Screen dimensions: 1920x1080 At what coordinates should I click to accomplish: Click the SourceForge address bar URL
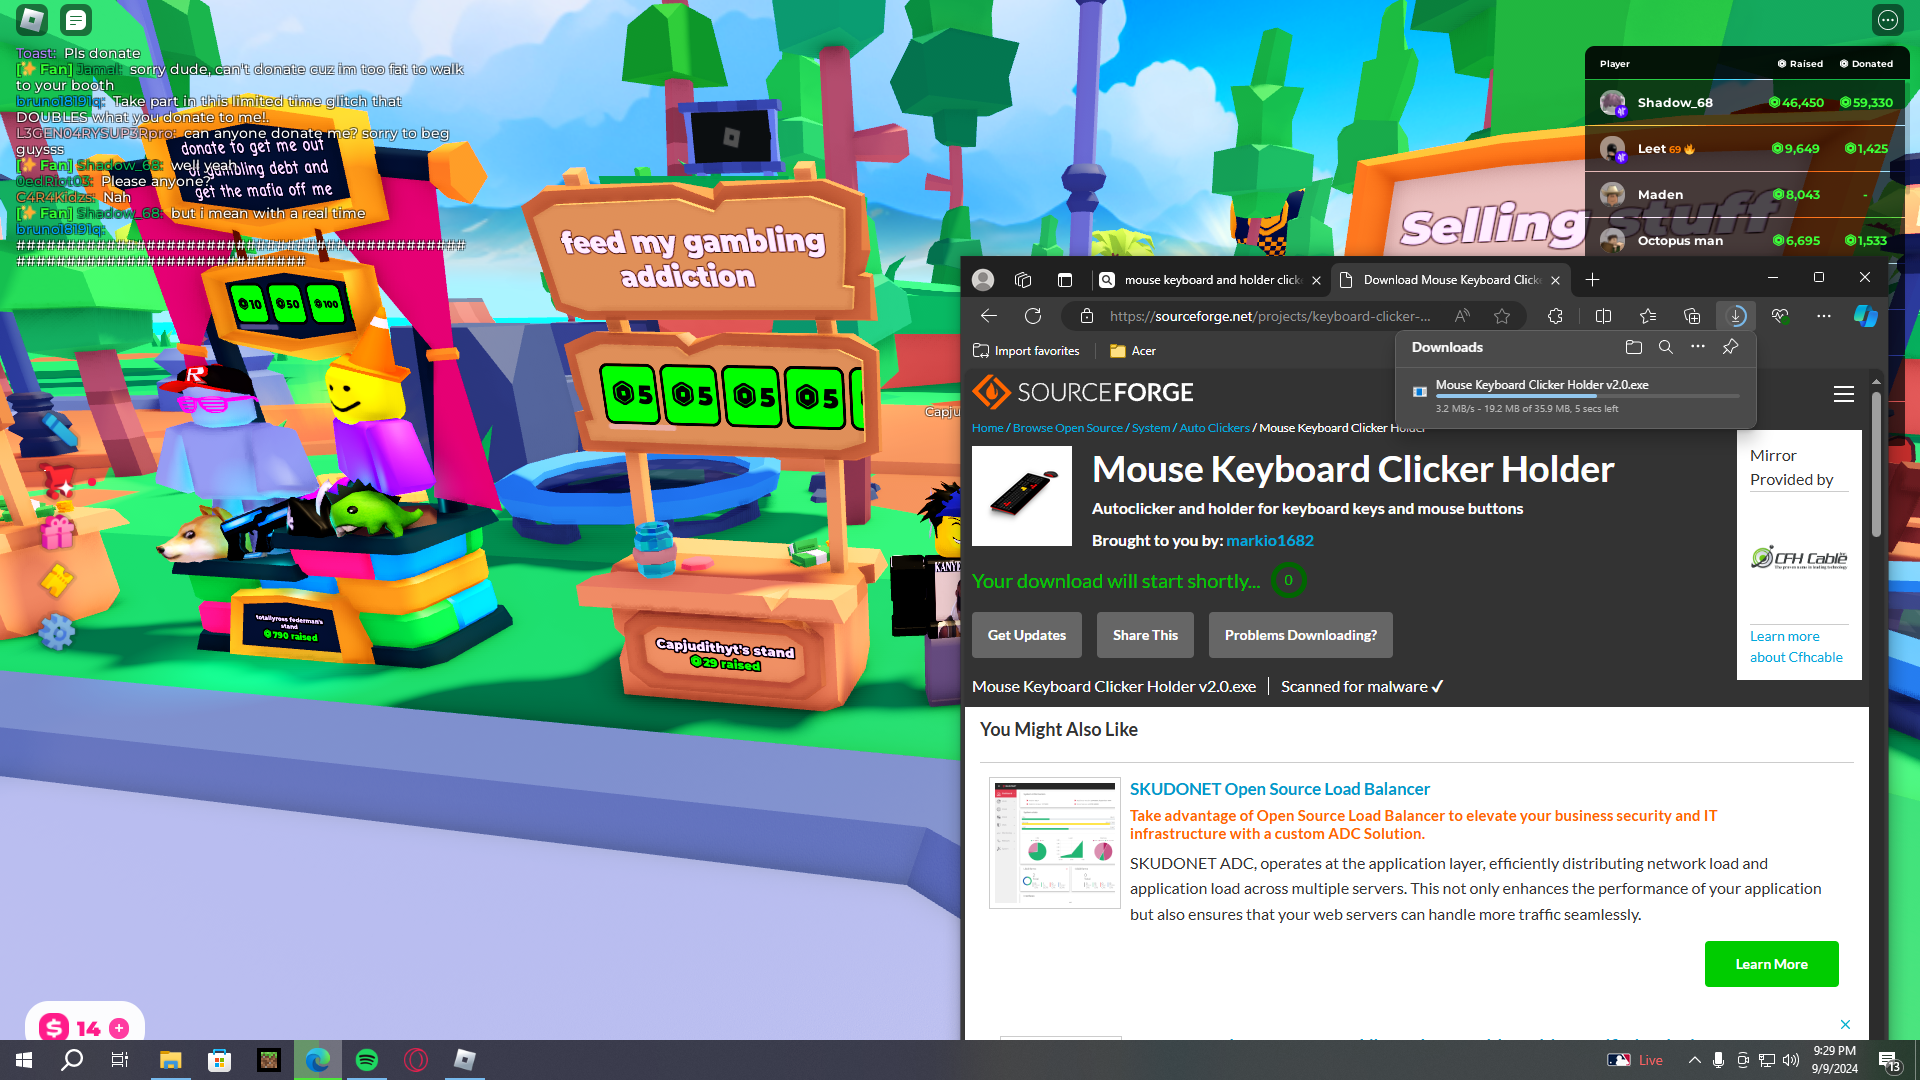1269,316
